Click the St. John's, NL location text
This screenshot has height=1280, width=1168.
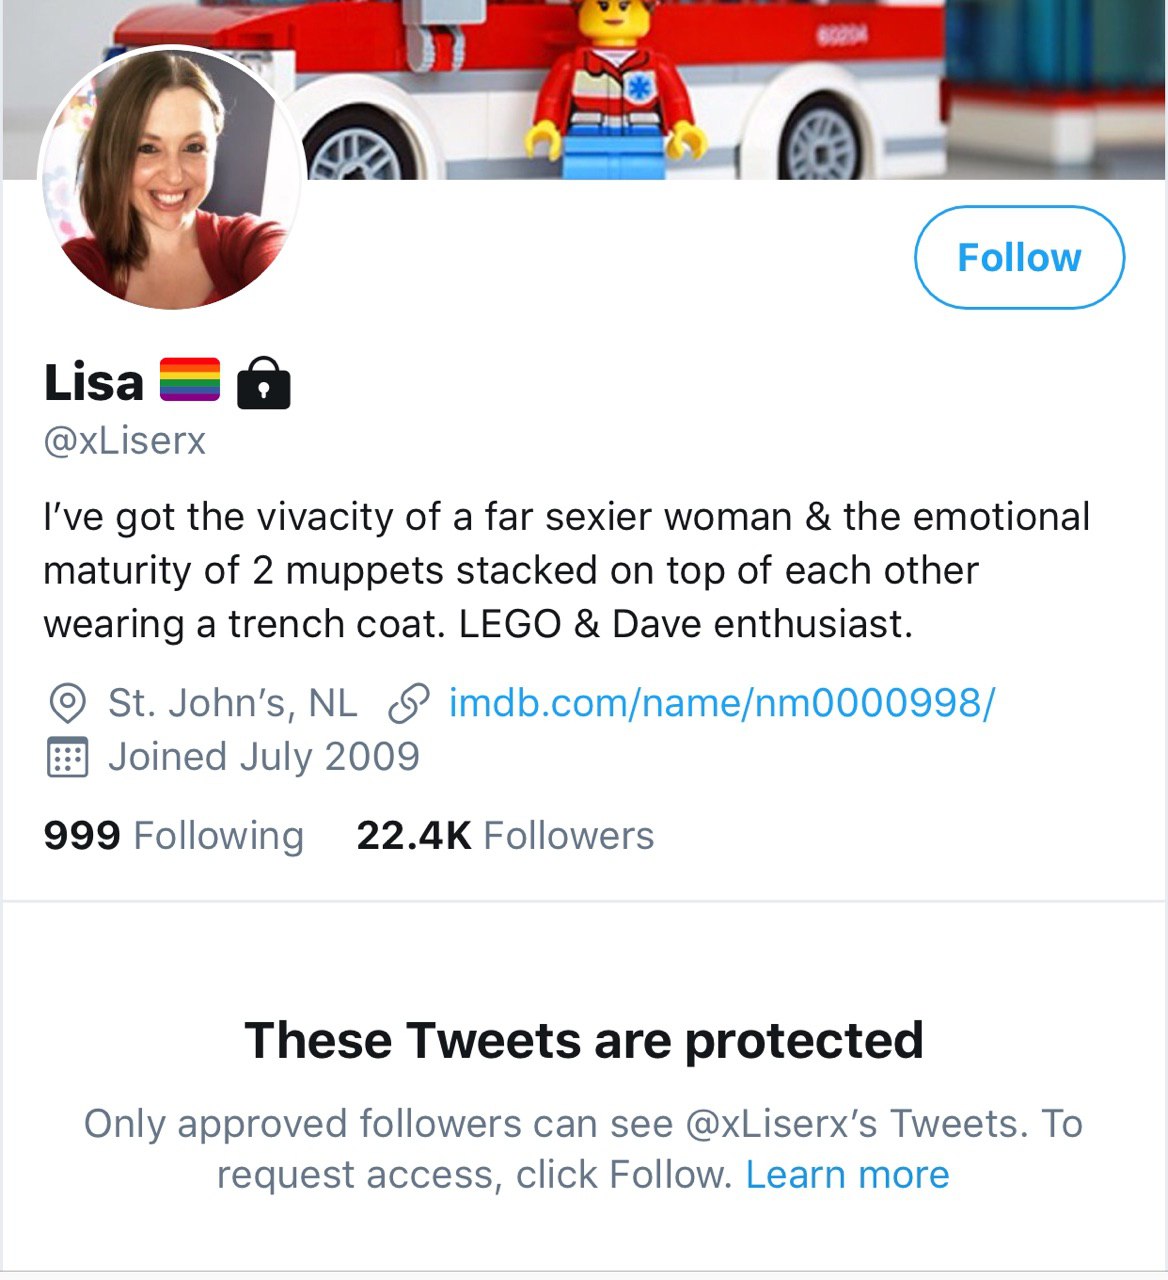[x=232, y=703]
